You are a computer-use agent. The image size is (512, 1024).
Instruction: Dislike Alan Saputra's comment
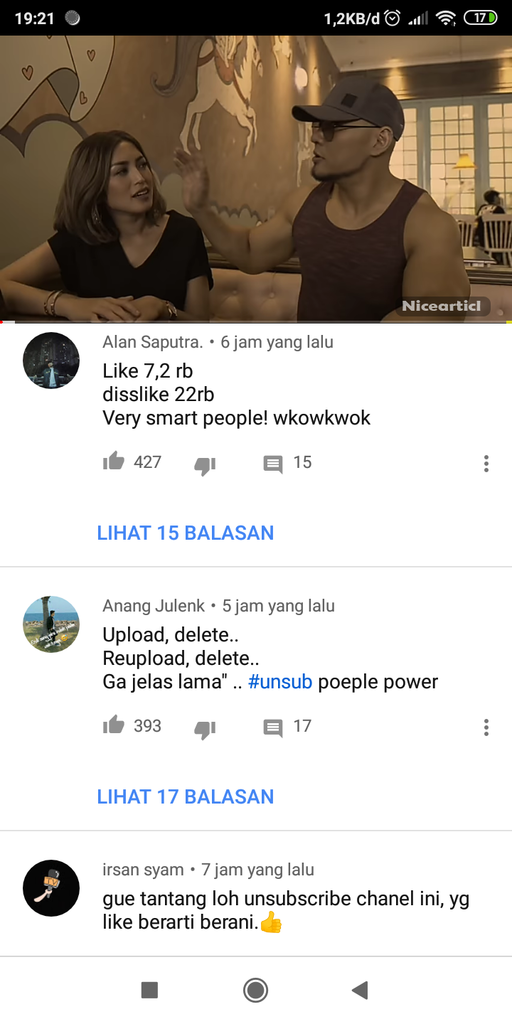pos(205,465)
